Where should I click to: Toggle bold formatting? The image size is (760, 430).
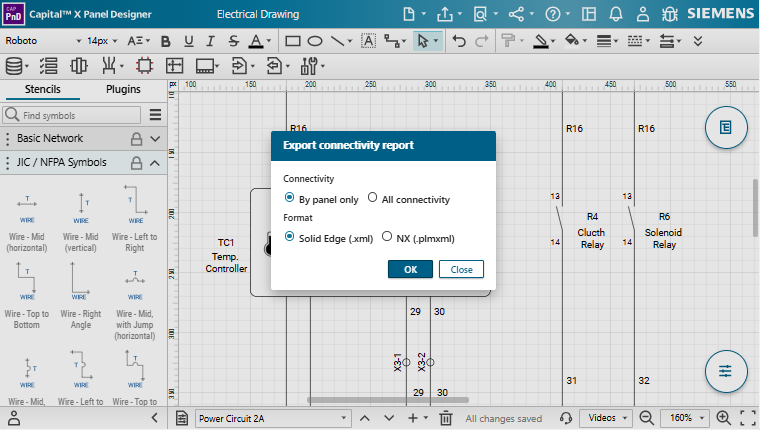pyautogui.click(x=166, y=41)
